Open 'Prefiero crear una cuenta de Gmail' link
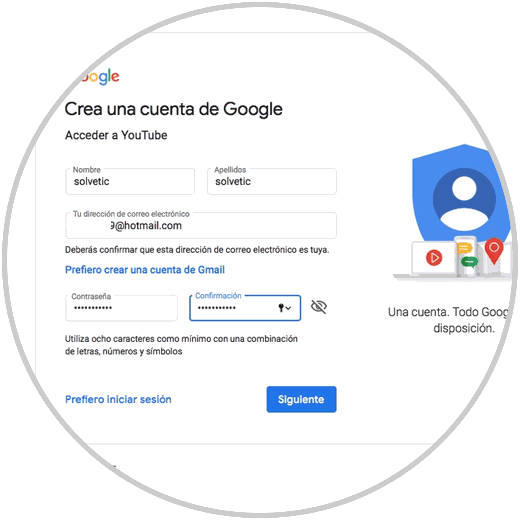This screenshot has width=520, height=520. (x=145, y=270)
